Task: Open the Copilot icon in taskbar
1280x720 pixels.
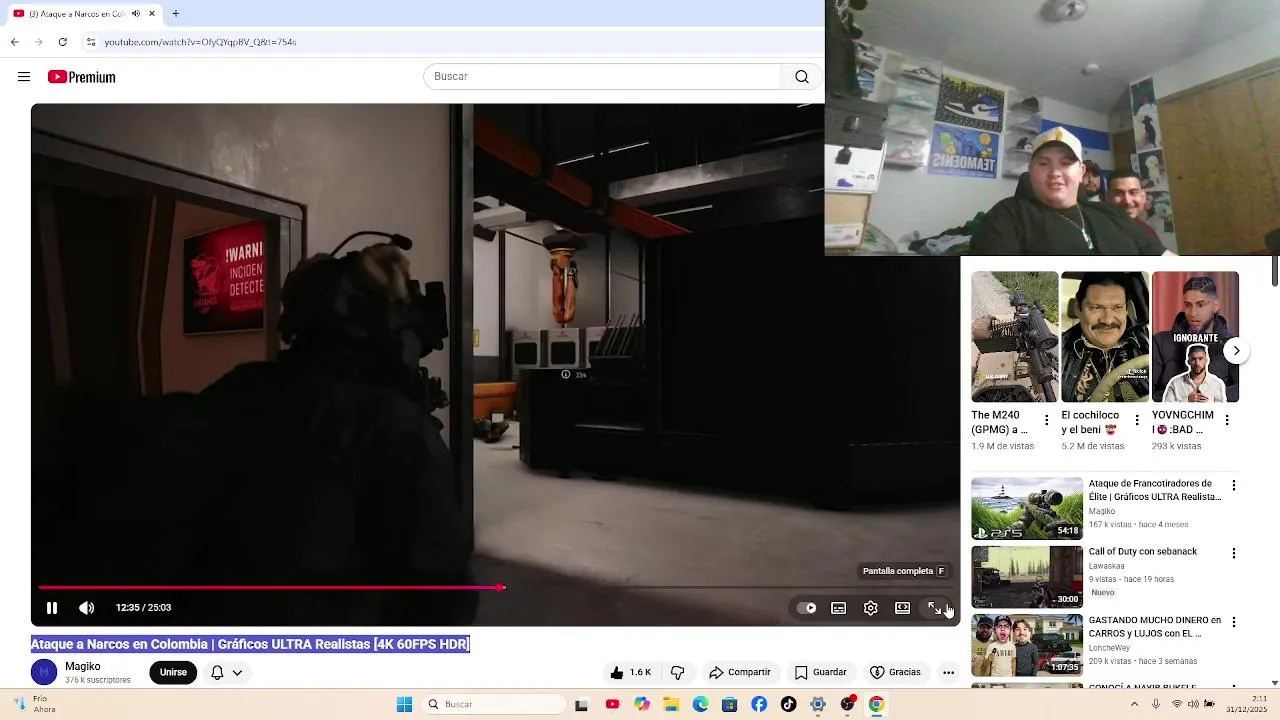Action: pyautogui.click(x=642, y=704)
